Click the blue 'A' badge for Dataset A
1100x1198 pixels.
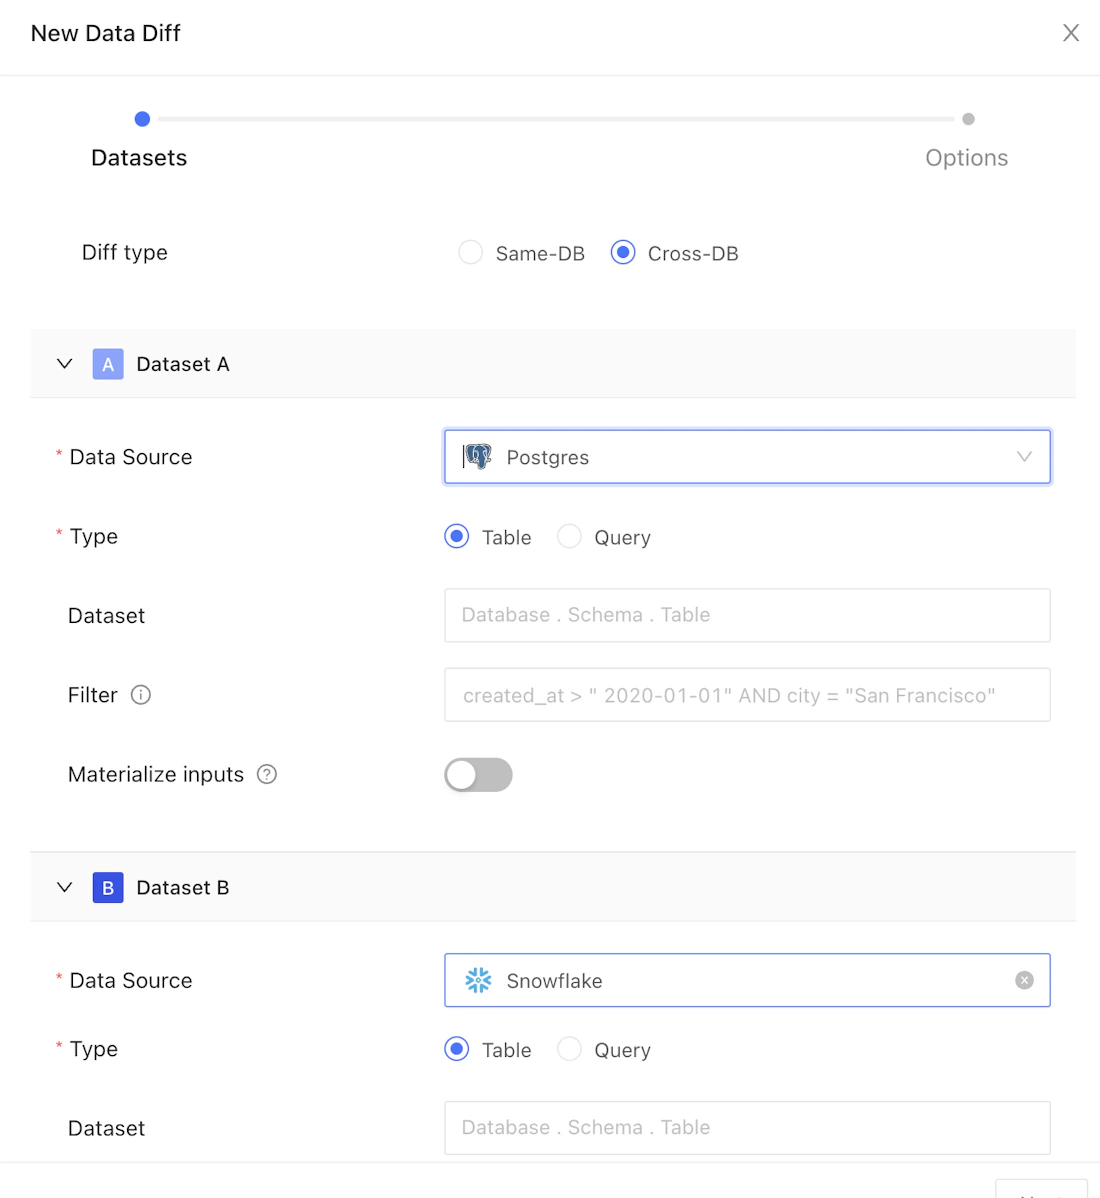click(x=107, y=364)
